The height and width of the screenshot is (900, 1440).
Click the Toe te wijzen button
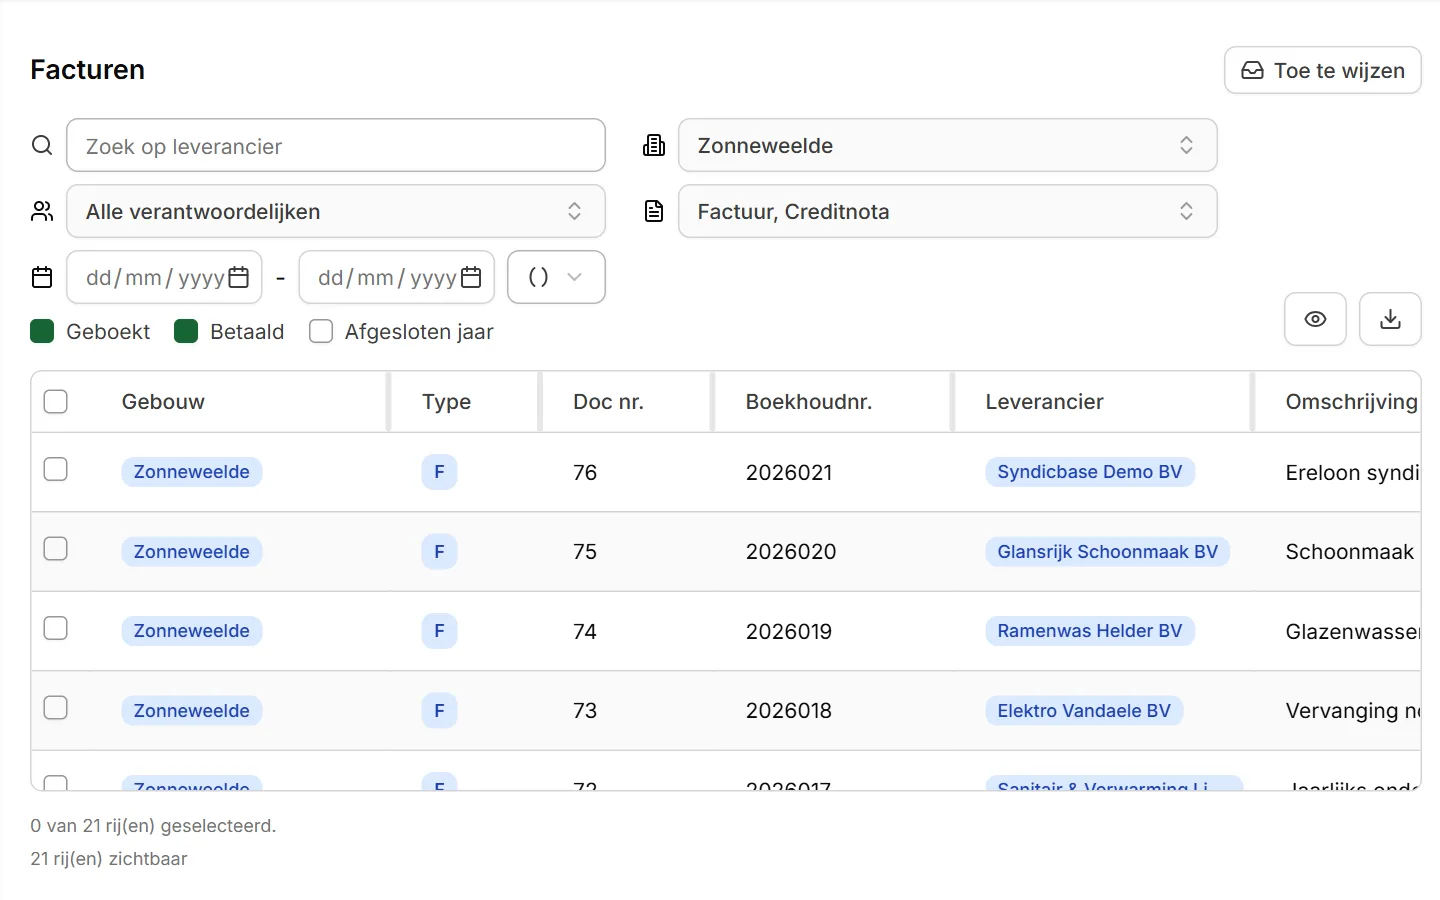1322,70
